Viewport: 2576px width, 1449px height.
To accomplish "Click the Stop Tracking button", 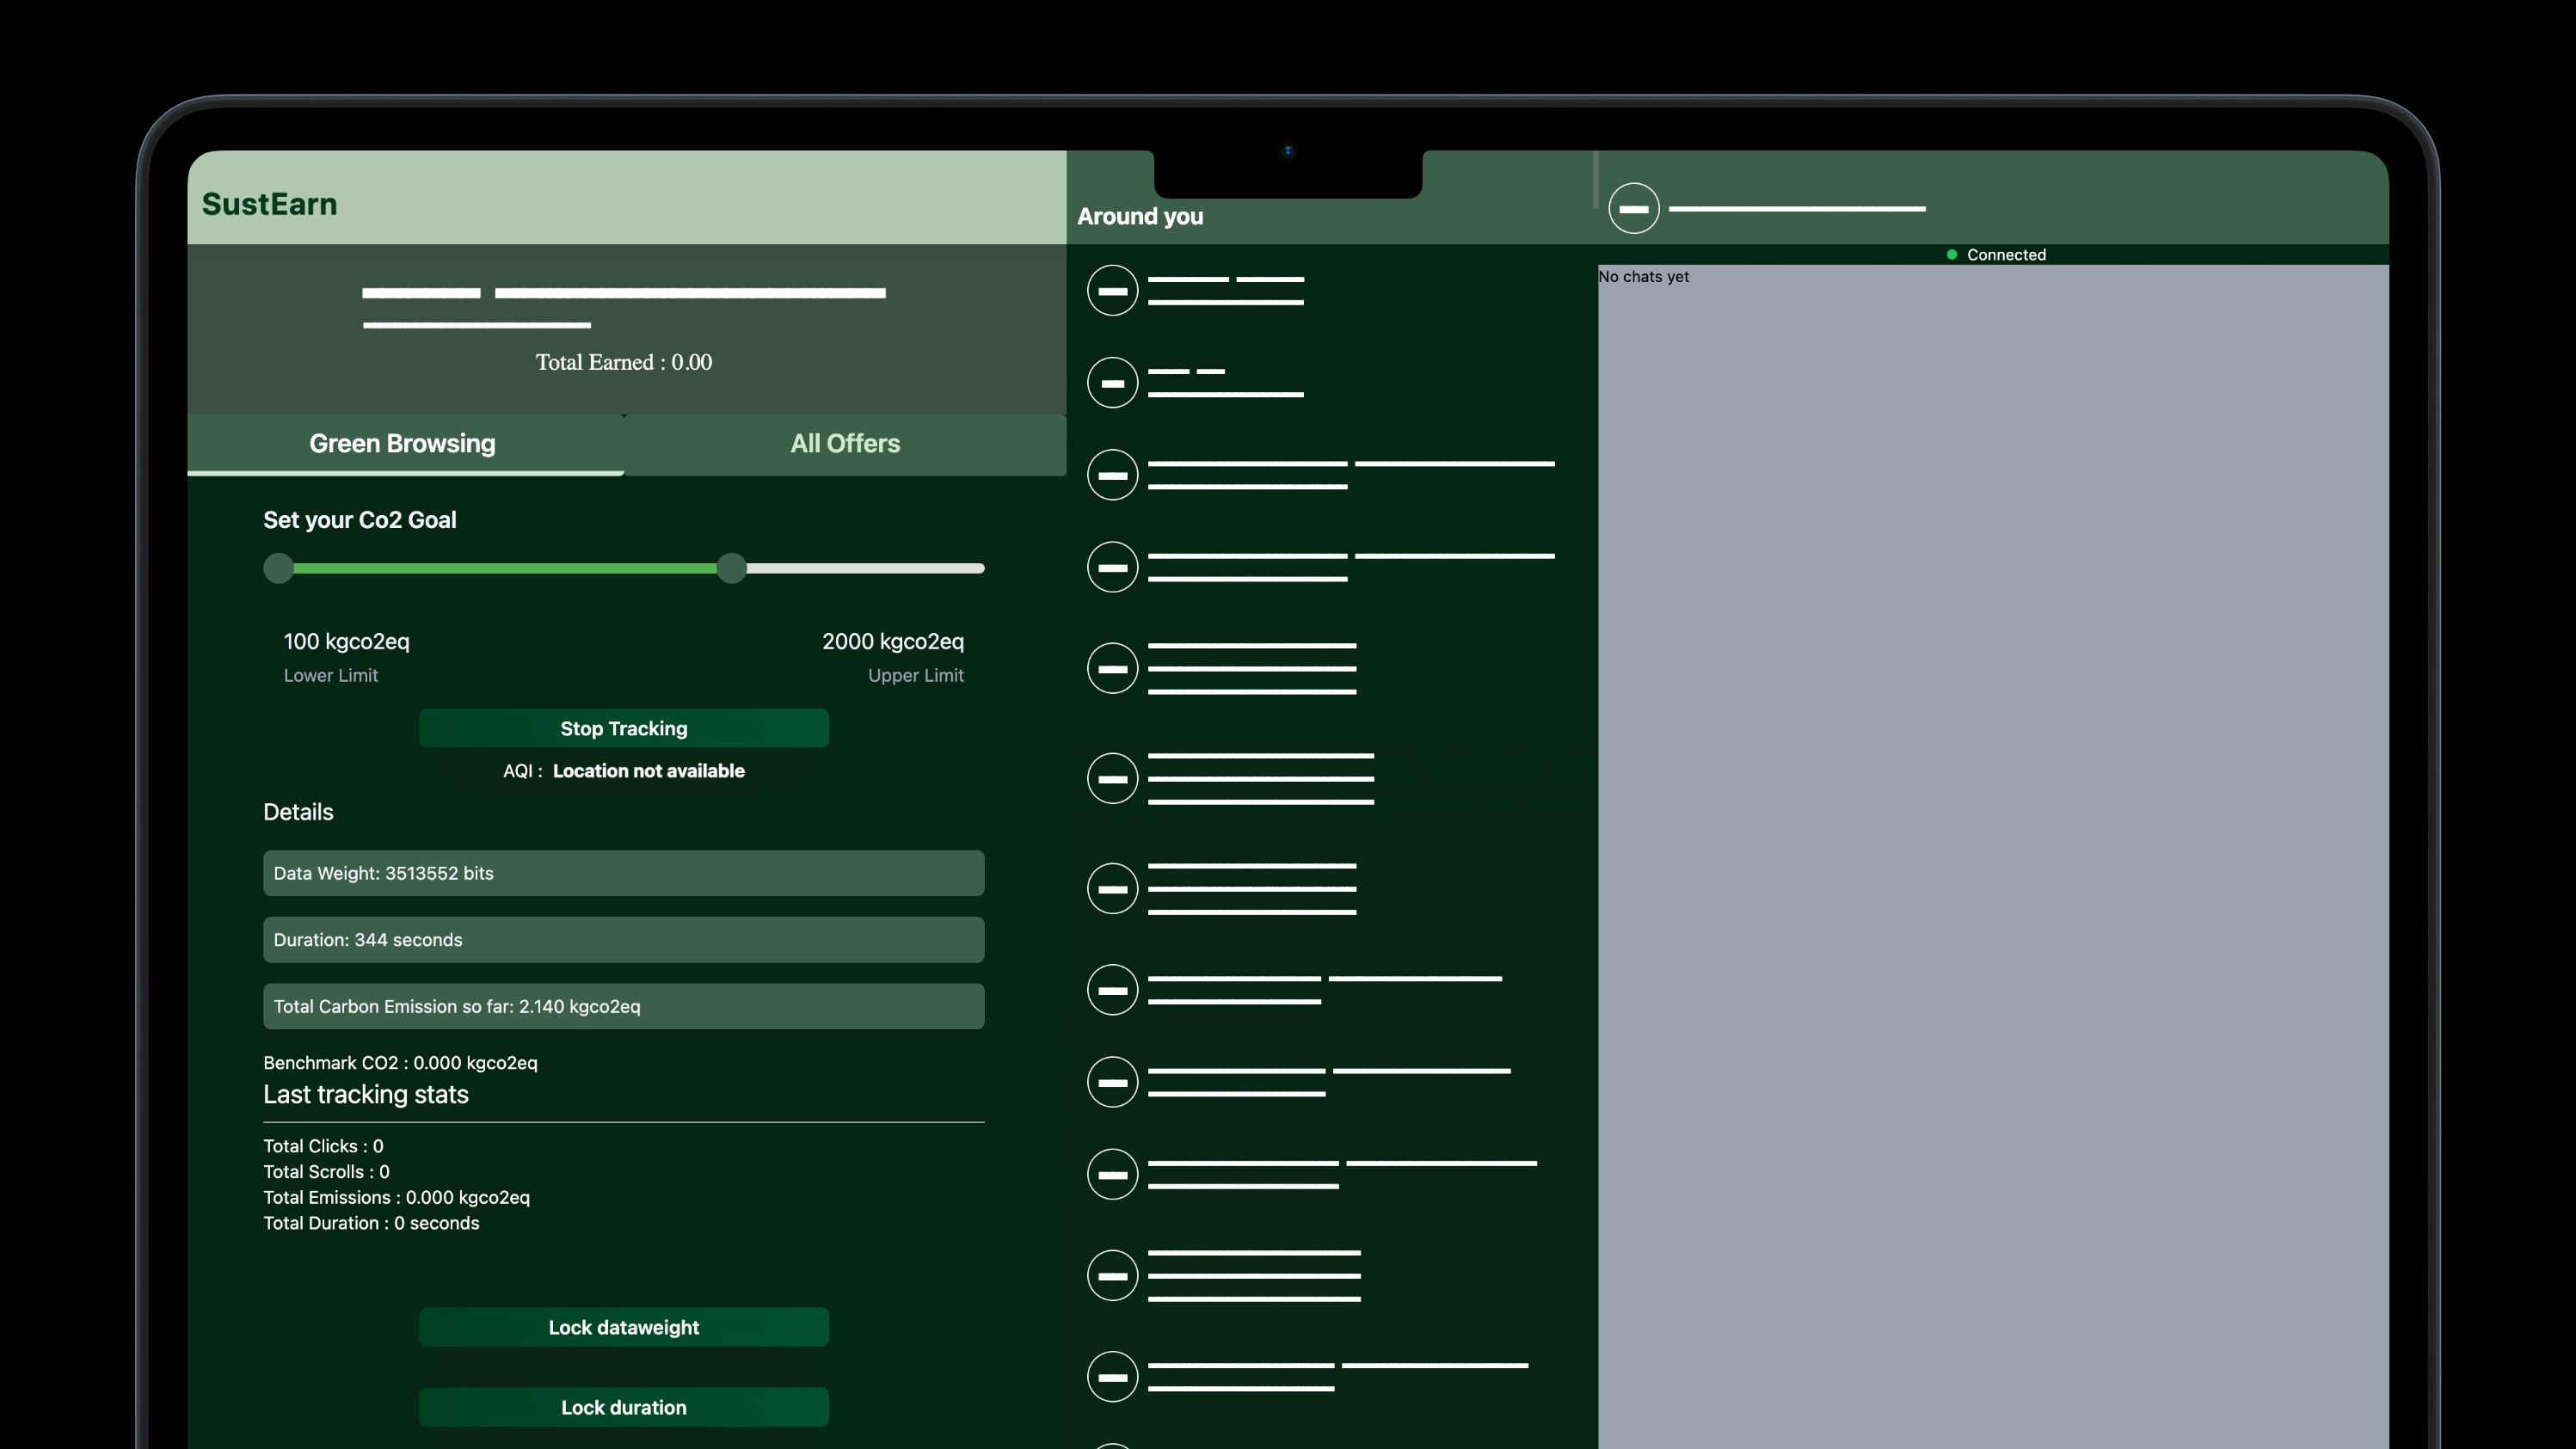I will [623, 728].
